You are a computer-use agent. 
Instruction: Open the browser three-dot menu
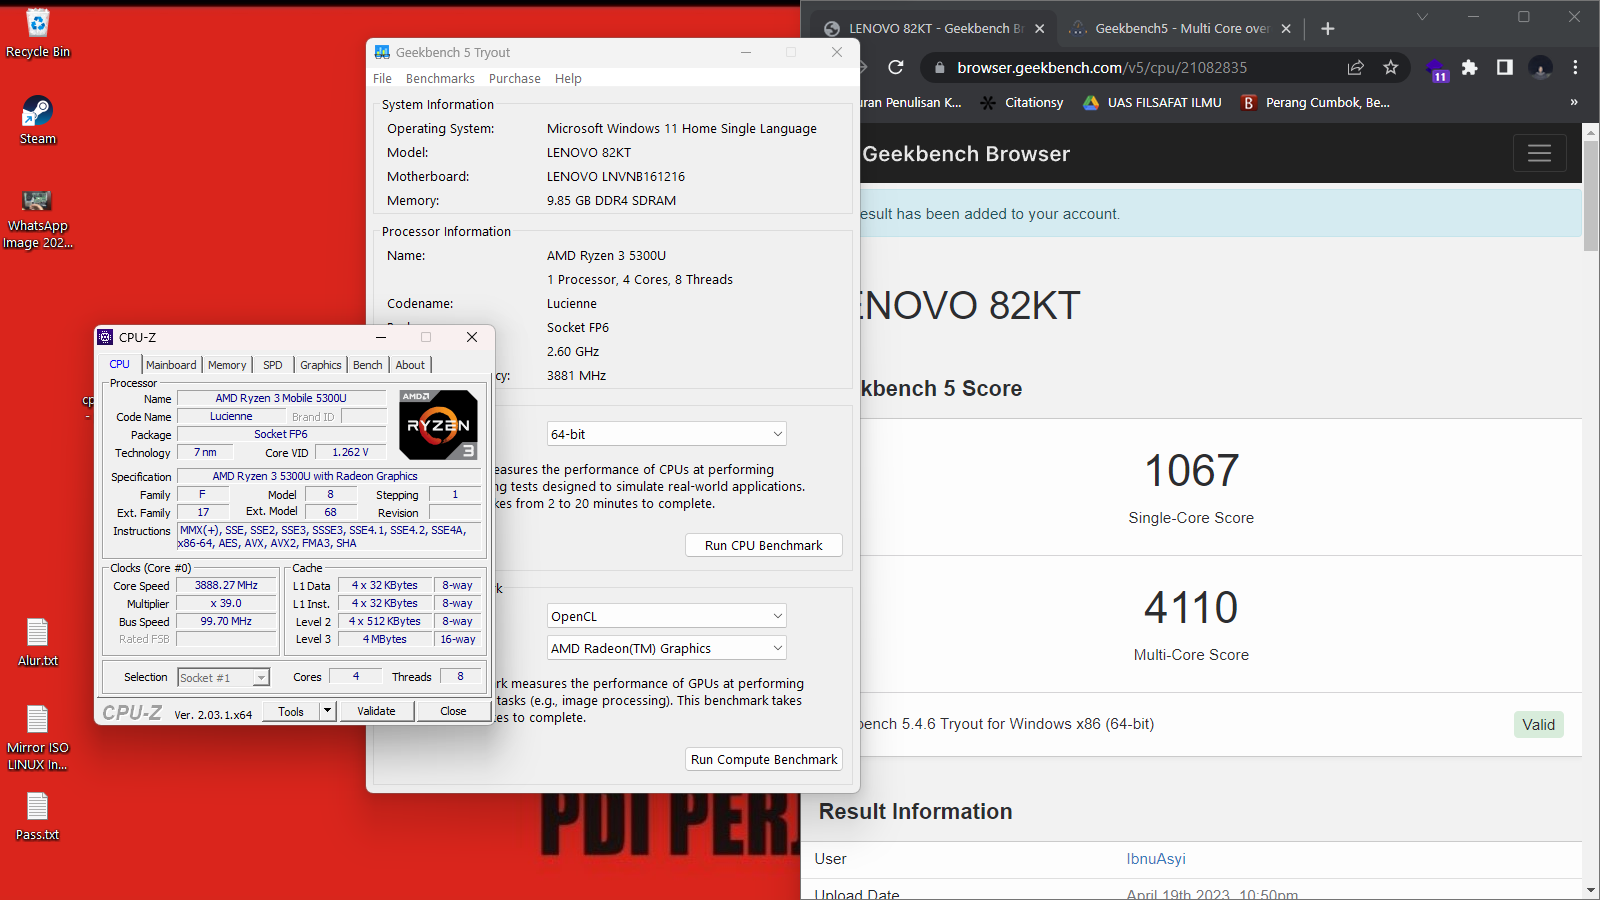[x=1575, y=67]
